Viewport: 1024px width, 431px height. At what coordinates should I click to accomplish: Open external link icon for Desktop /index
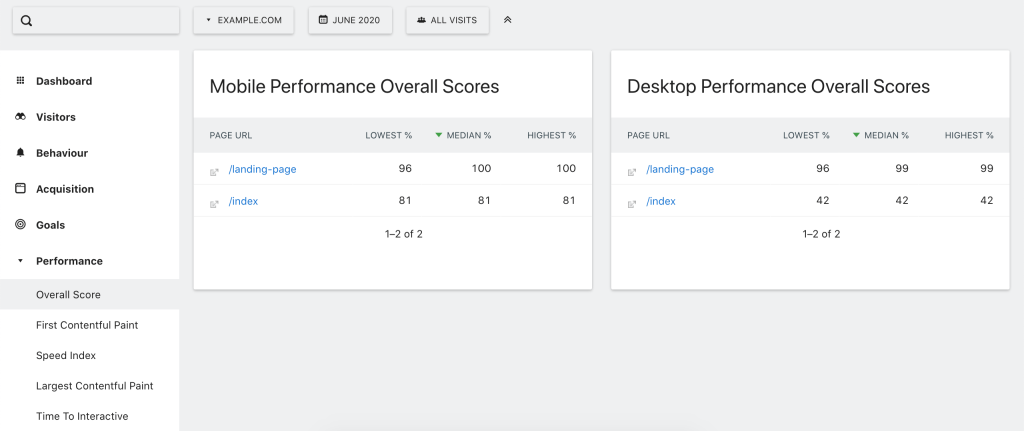click(x=632, y=204)
